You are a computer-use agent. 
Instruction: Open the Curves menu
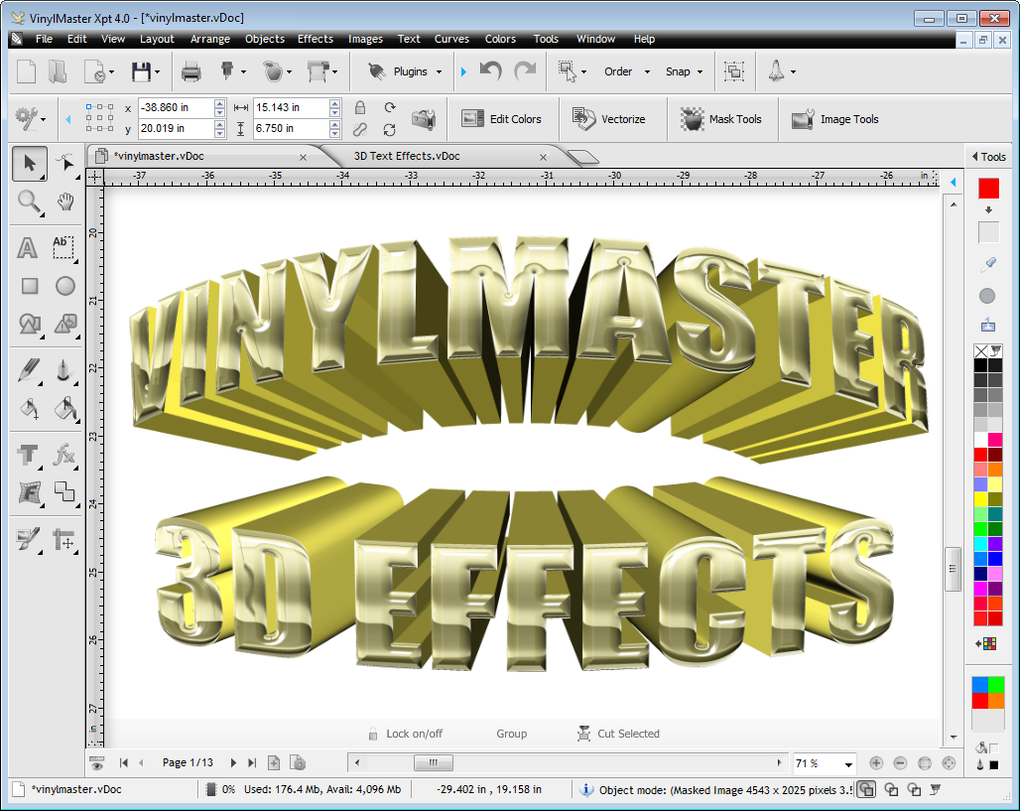[451, 39]
